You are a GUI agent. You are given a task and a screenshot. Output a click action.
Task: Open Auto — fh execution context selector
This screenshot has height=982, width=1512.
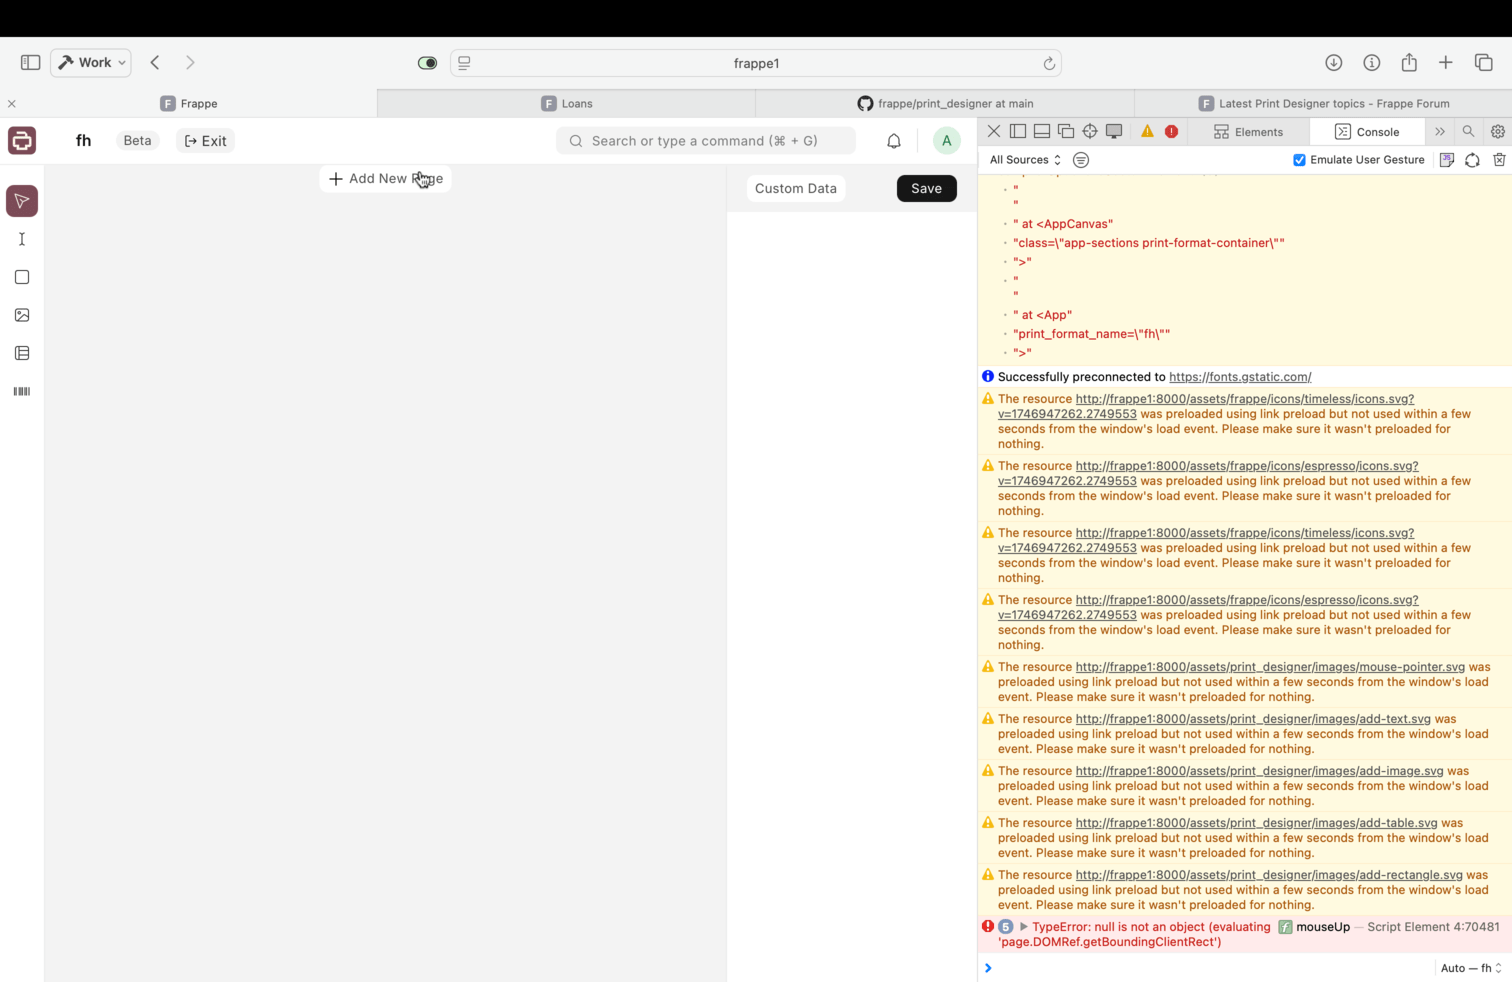[x=1470, y=968]
